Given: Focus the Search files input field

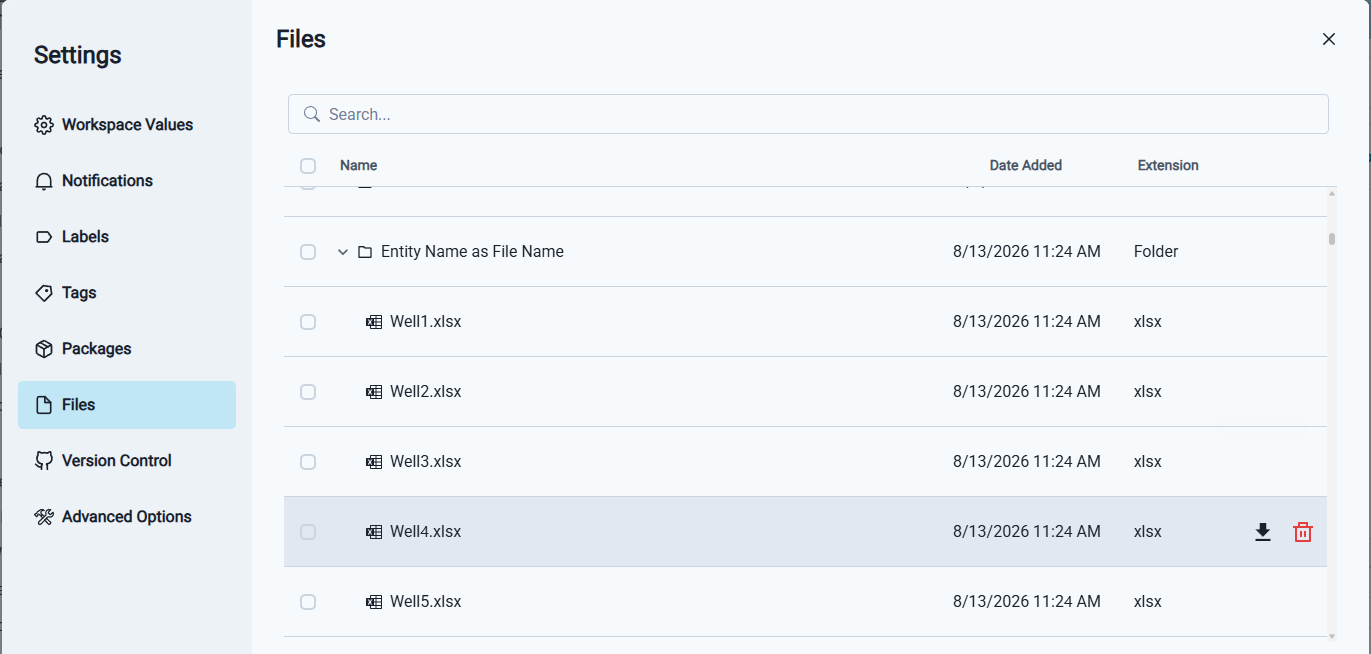Looking at the screenshot, I should [808, 114].
